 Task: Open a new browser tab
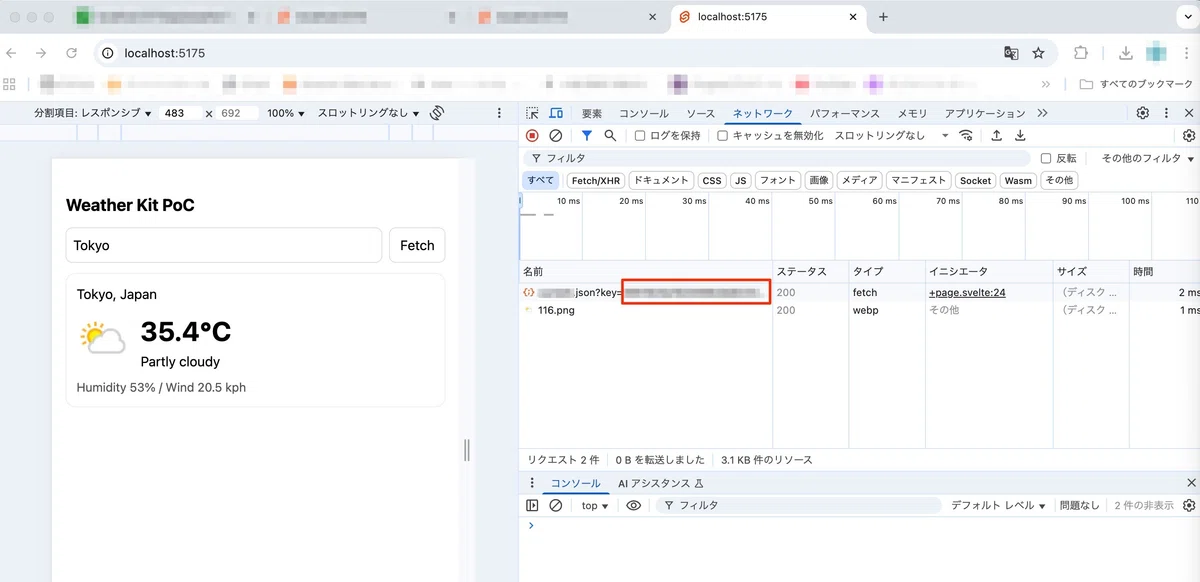[x=883, y=17]
